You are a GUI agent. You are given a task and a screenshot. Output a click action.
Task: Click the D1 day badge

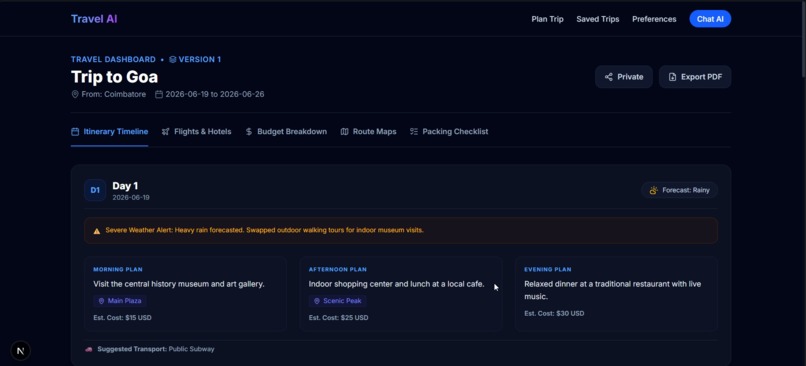[95, 190]
